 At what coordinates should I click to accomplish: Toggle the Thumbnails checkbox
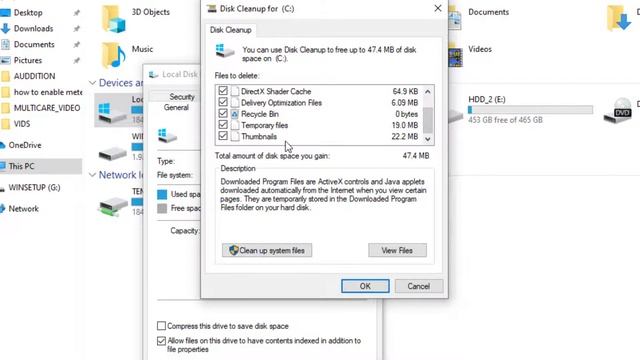tap(223, 136)
